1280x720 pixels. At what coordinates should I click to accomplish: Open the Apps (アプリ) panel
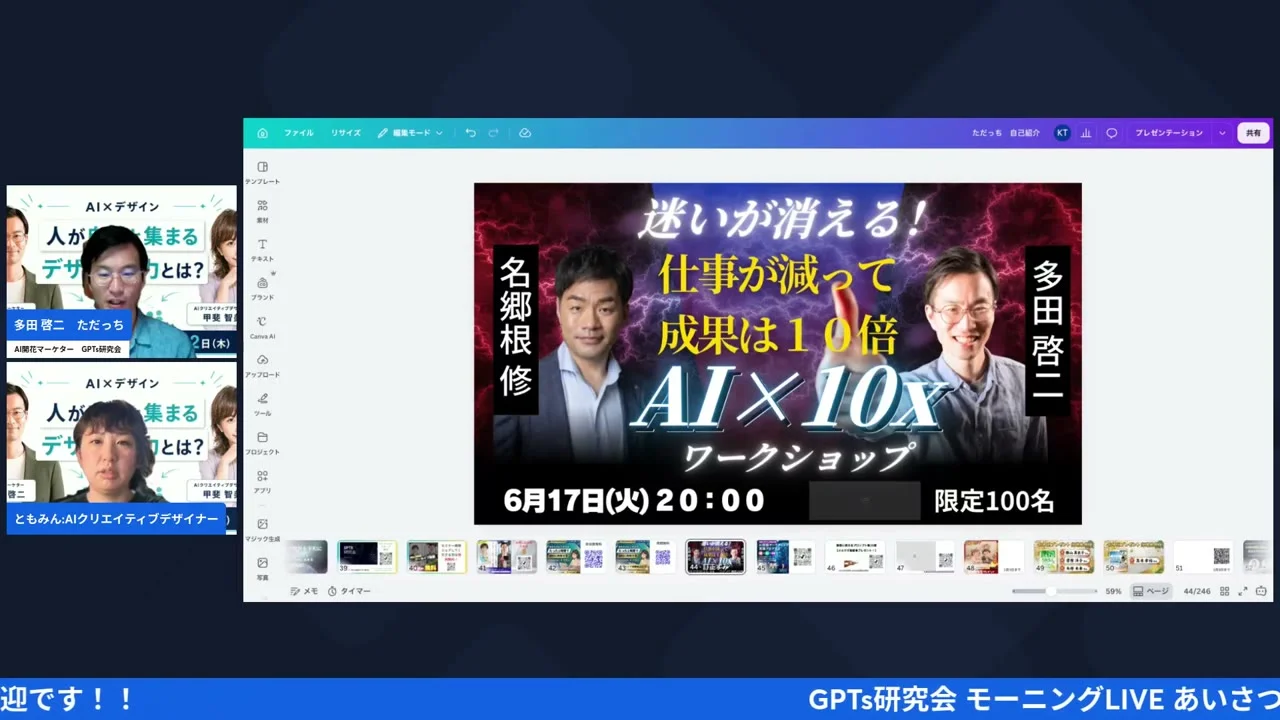coord(262,481)
